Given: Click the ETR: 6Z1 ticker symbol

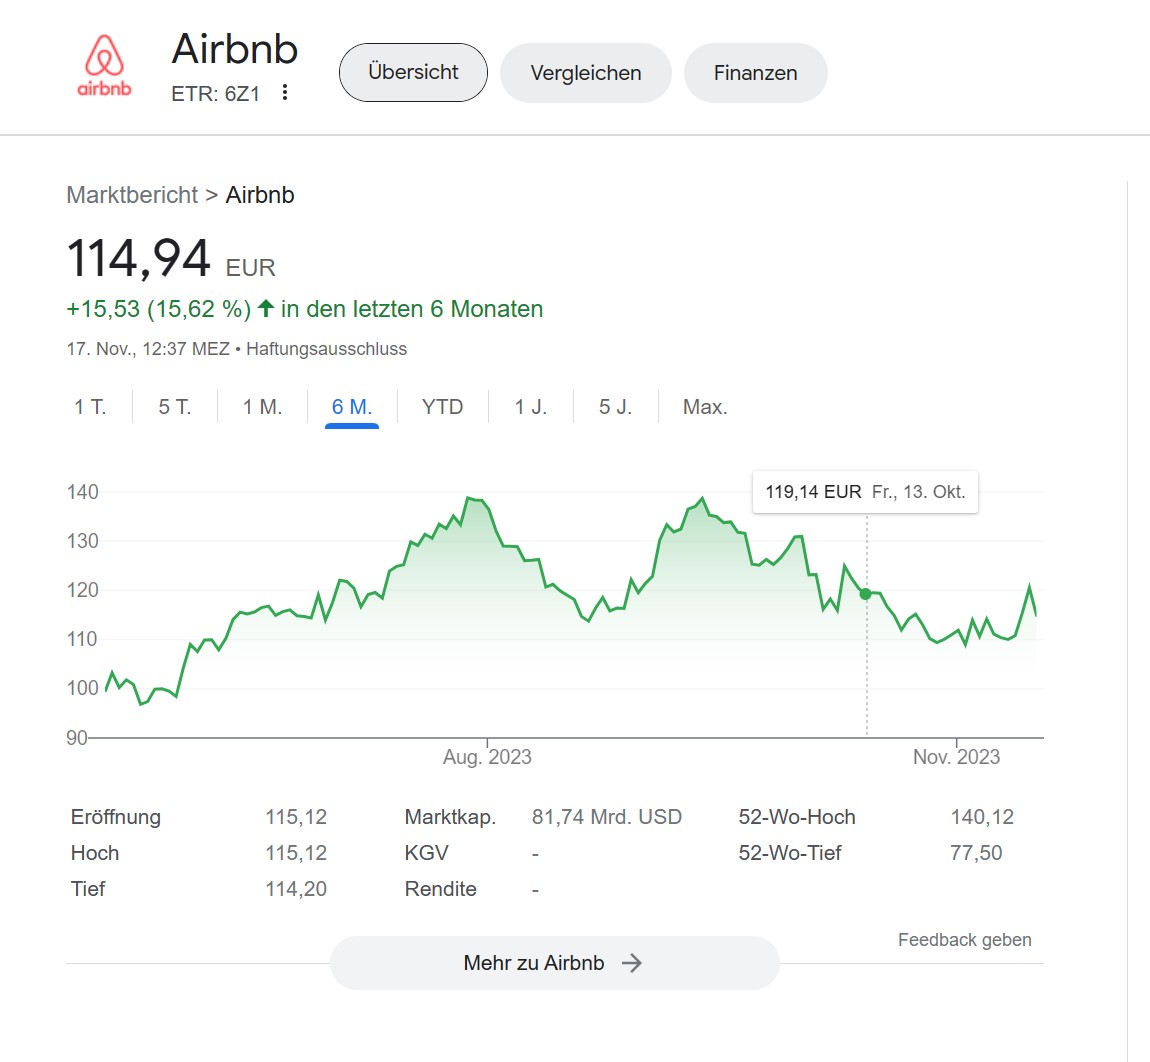Looking at the screenshot, I should [x=216, y=94].
